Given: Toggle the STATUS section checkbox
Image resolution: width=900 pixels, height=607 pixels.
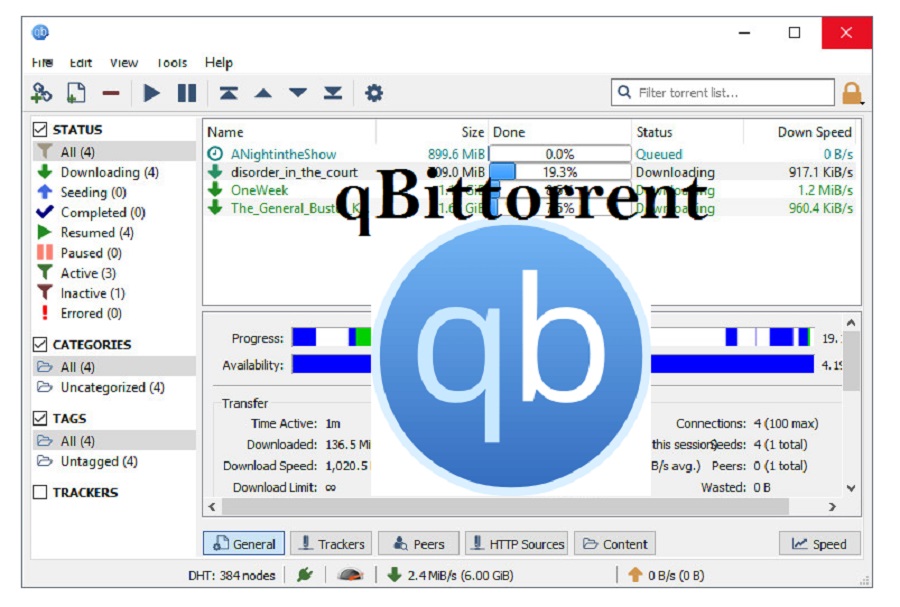Looking at the screenshot, I should coord(40,130).
